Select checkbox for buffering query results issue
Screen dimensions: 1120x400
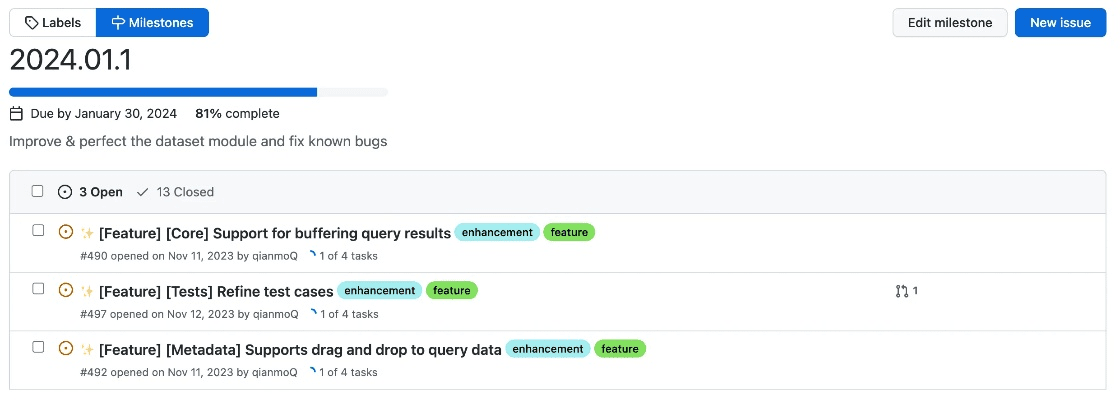(38, 230)
